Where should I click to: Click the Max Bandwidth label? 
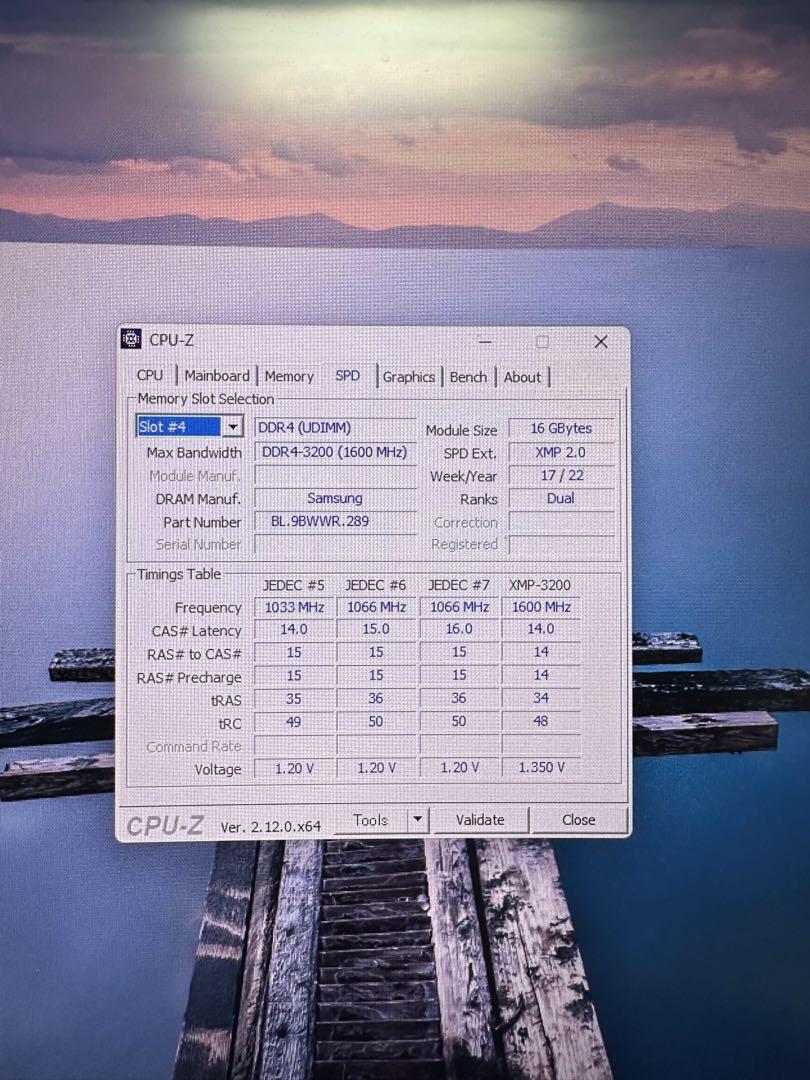194,453
